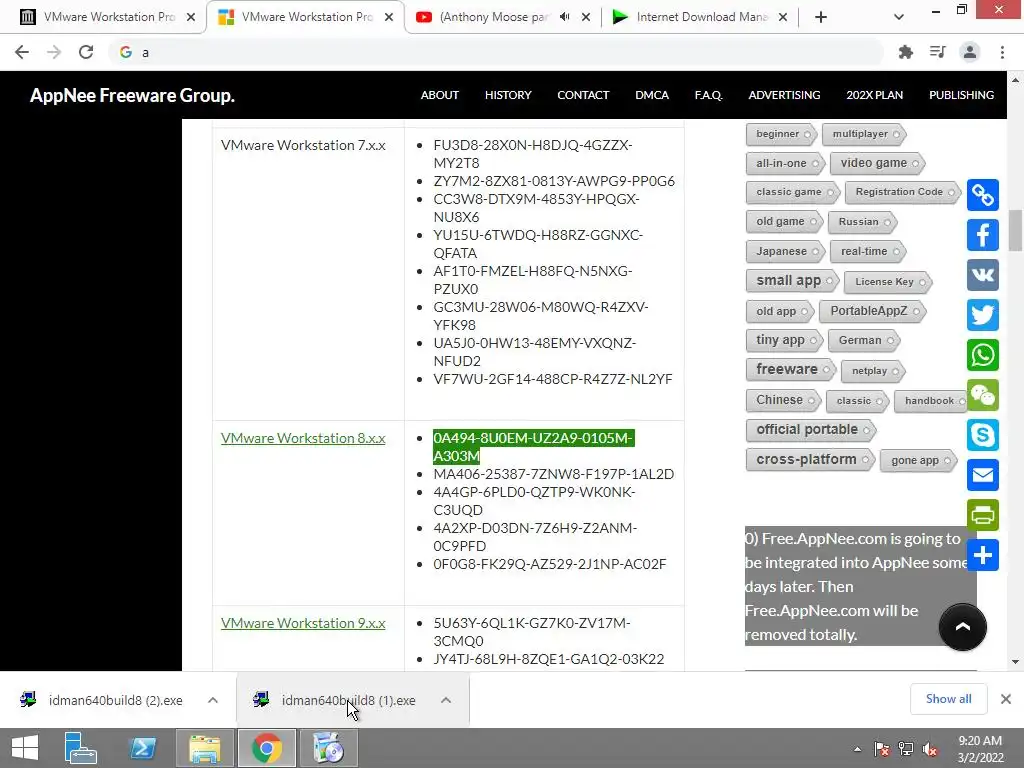Click key MA406-25387-7ZNW8-F197P-1AL2D
The width and height of the screenshot is (1024, 768).
(x=554, y=474)
